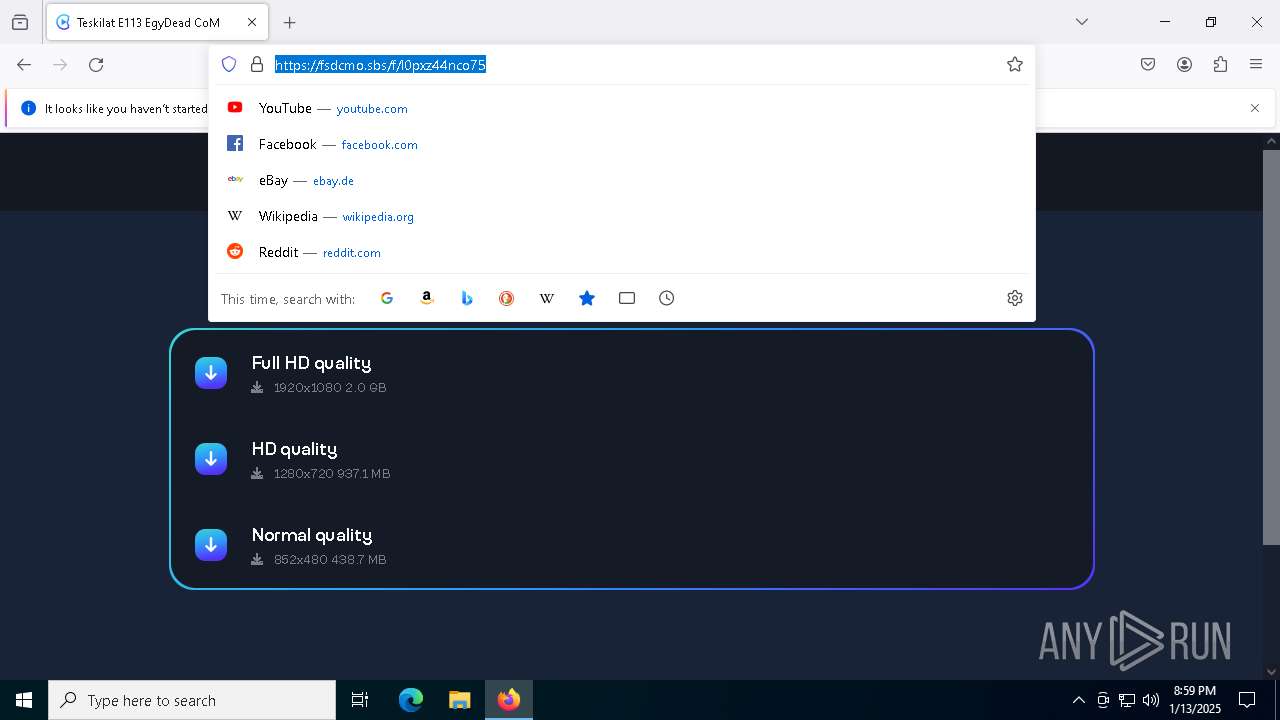The height and width of the screenshot is (720, 1280).
Task: Go back to the previous page
Action: (x=24, y=65)
